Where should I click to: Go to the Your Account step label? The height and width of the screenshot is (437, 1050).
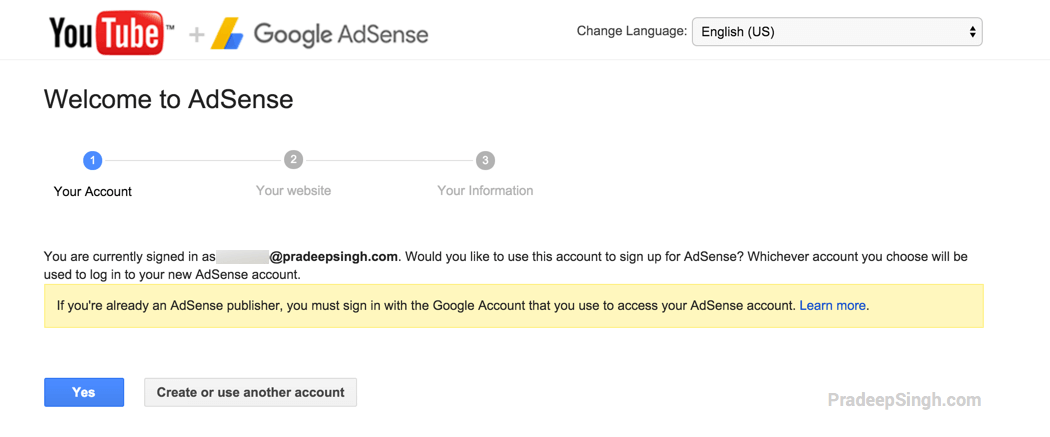pos(93,191)
